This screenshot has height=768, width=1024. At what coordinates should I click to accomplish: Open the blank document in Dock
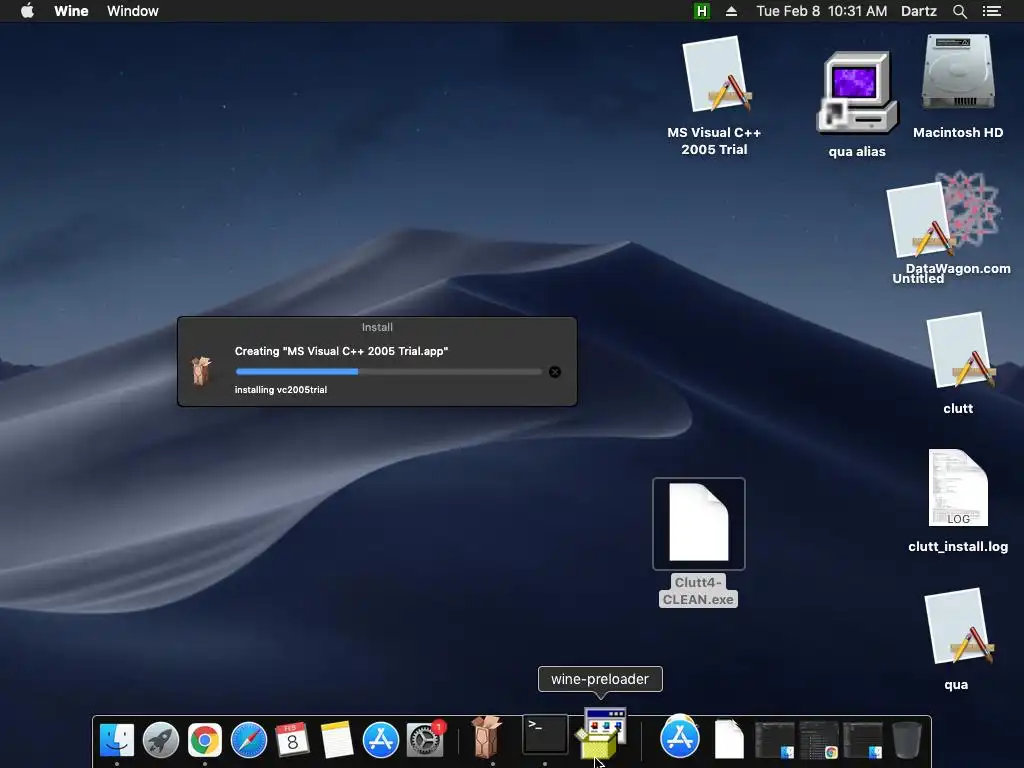point(729,739)
